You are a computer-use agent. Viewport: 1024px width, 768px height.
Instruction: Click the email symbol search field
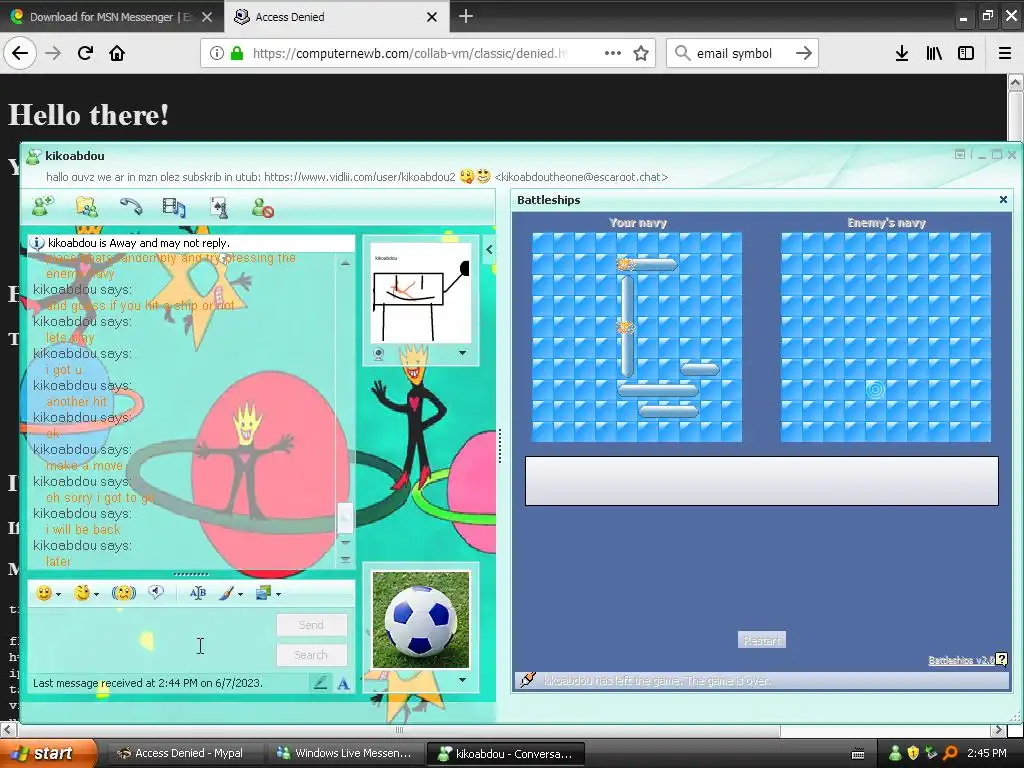point(734,54)
